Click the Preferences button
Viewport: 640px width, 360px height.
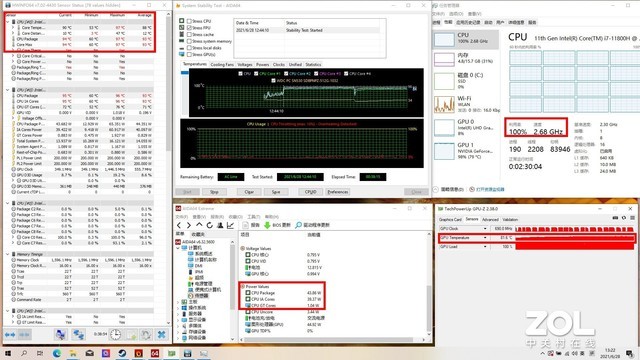tap(338, 192)
